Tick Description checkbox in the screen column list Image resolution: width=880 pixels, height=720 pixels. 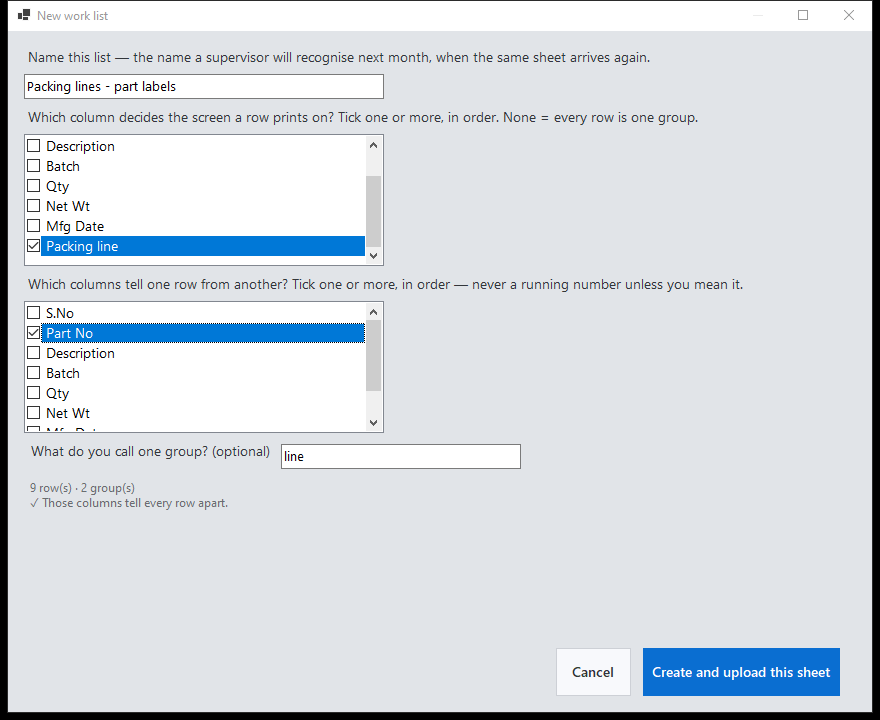point(34,146)
